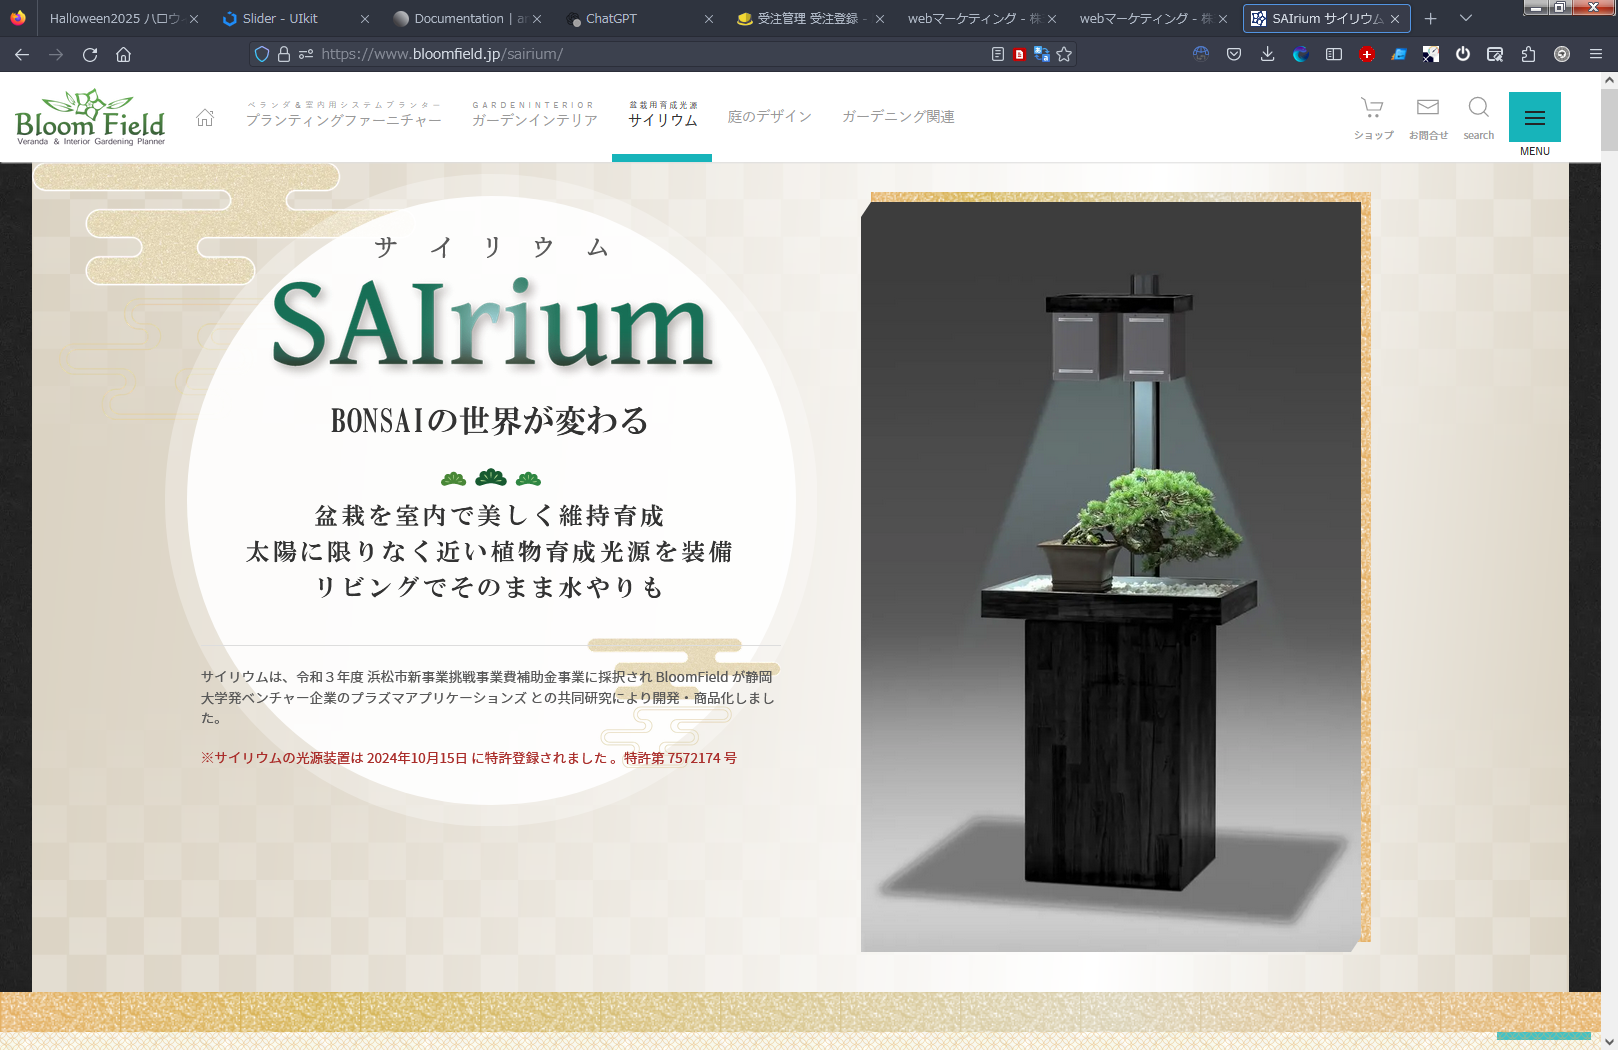
Task: Click the translate page icon
Action: click(x=1041, y=54)
